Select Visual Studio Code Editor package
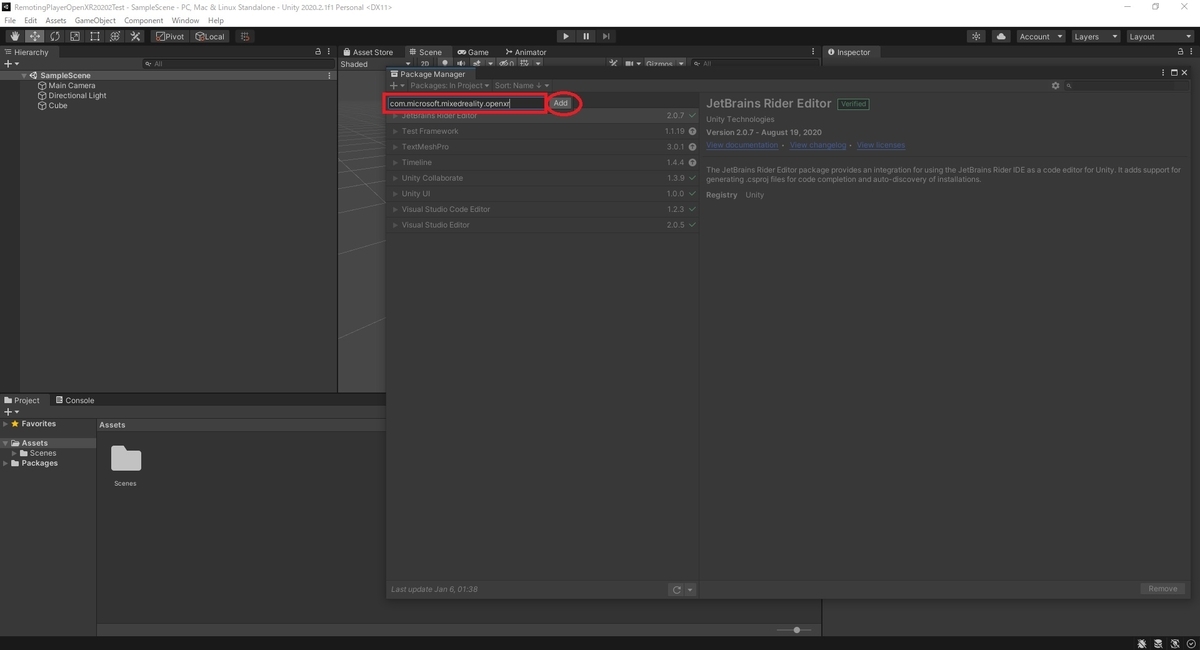 tap(543, 209)
